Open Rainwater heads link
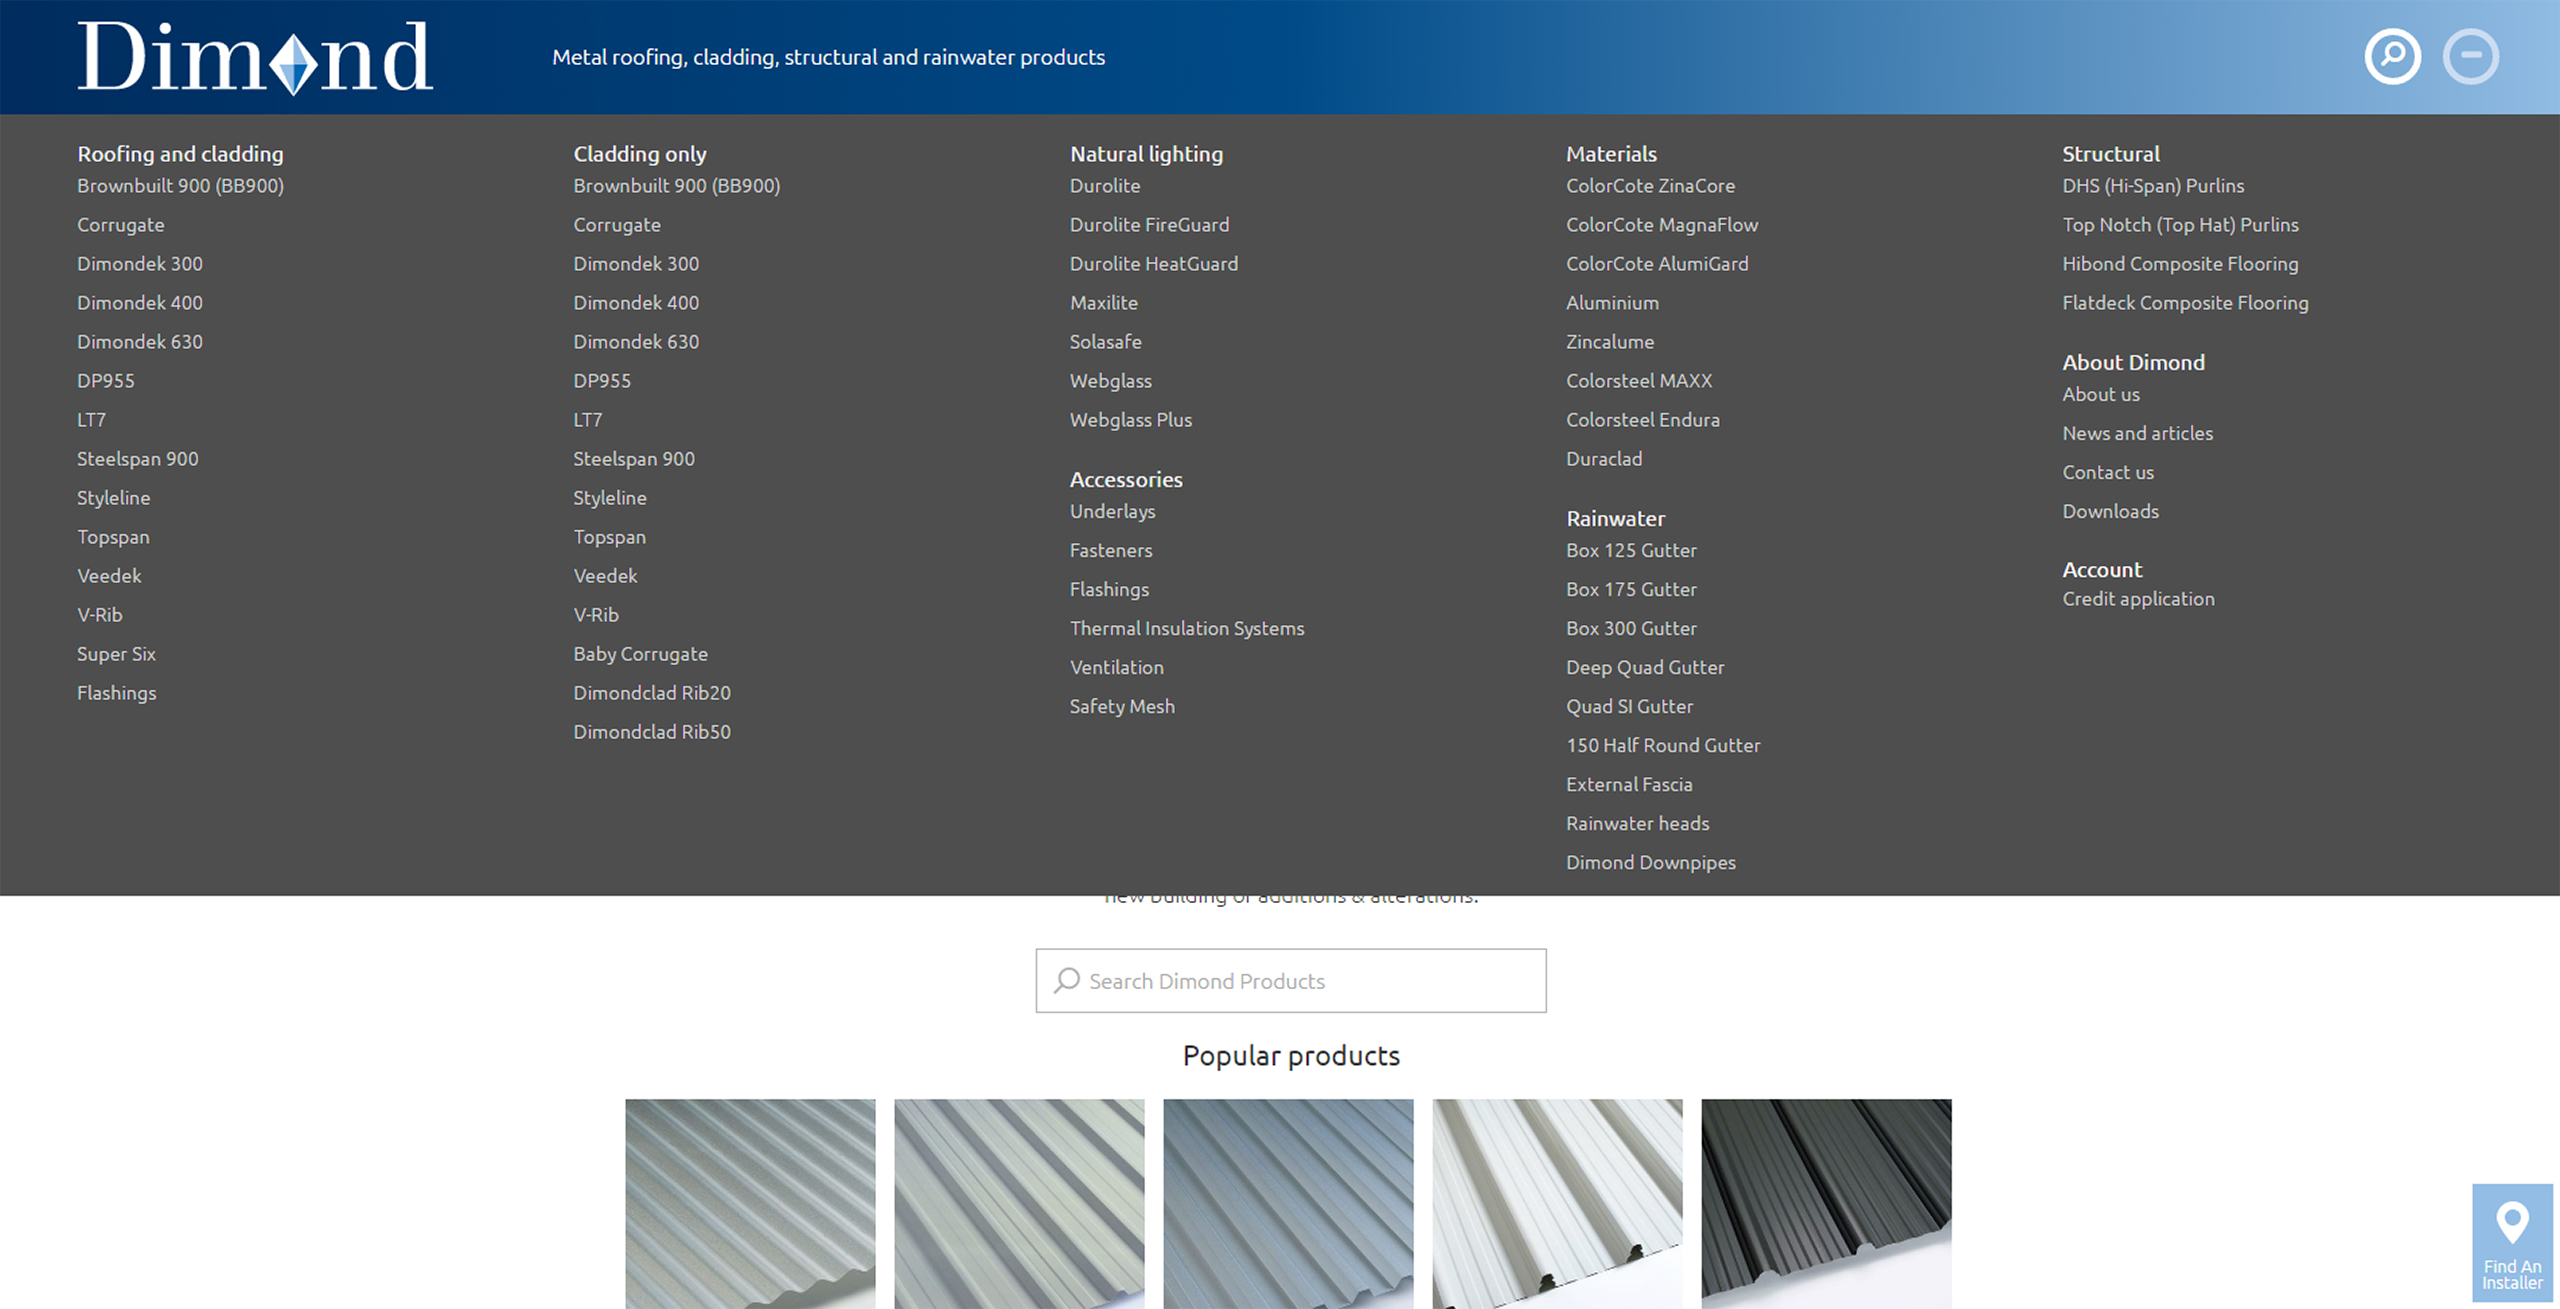The height and width of the screenshot is (1309, 2560). [1637, 823]
